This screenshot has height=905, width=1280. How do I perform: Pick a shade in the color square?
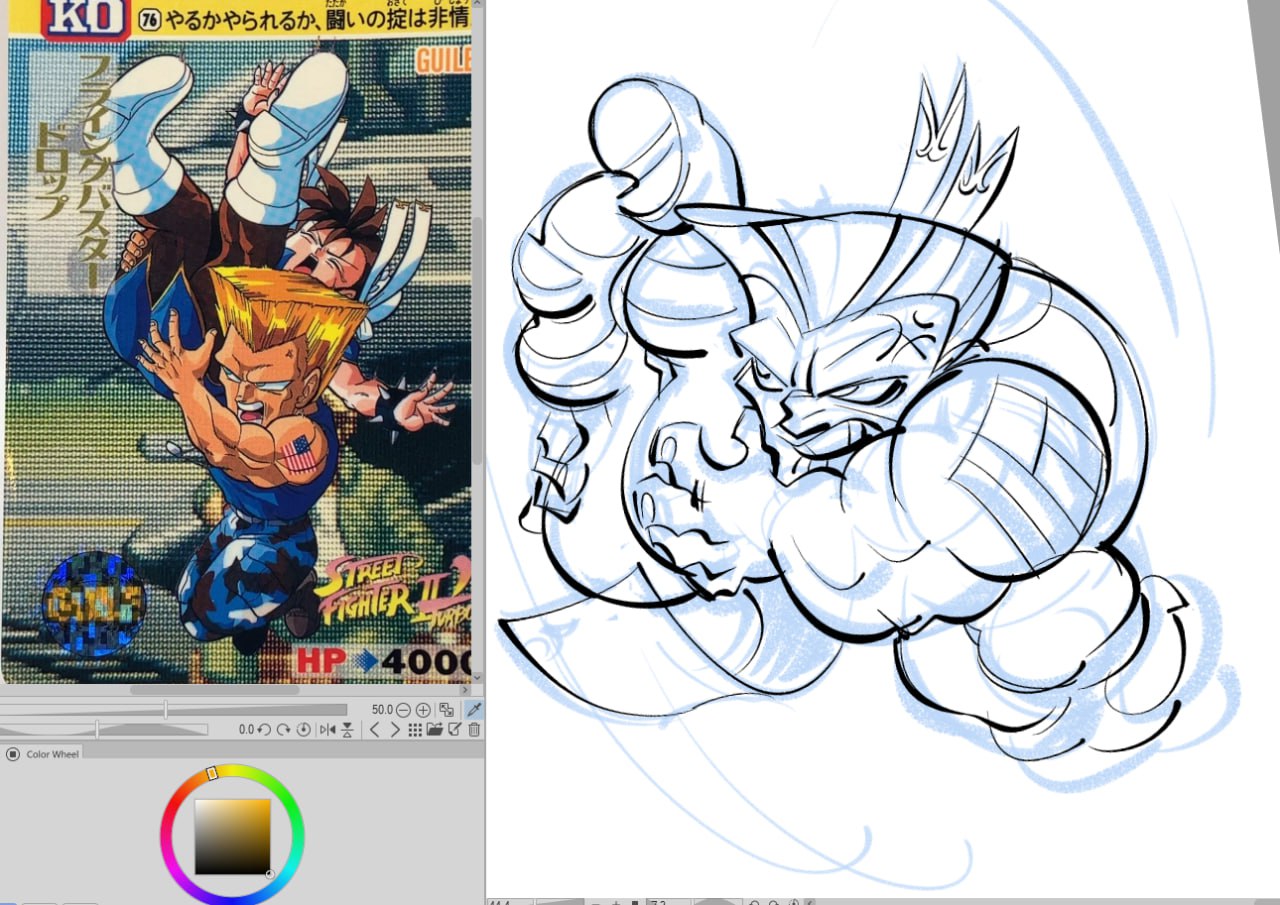click(232, 836)
